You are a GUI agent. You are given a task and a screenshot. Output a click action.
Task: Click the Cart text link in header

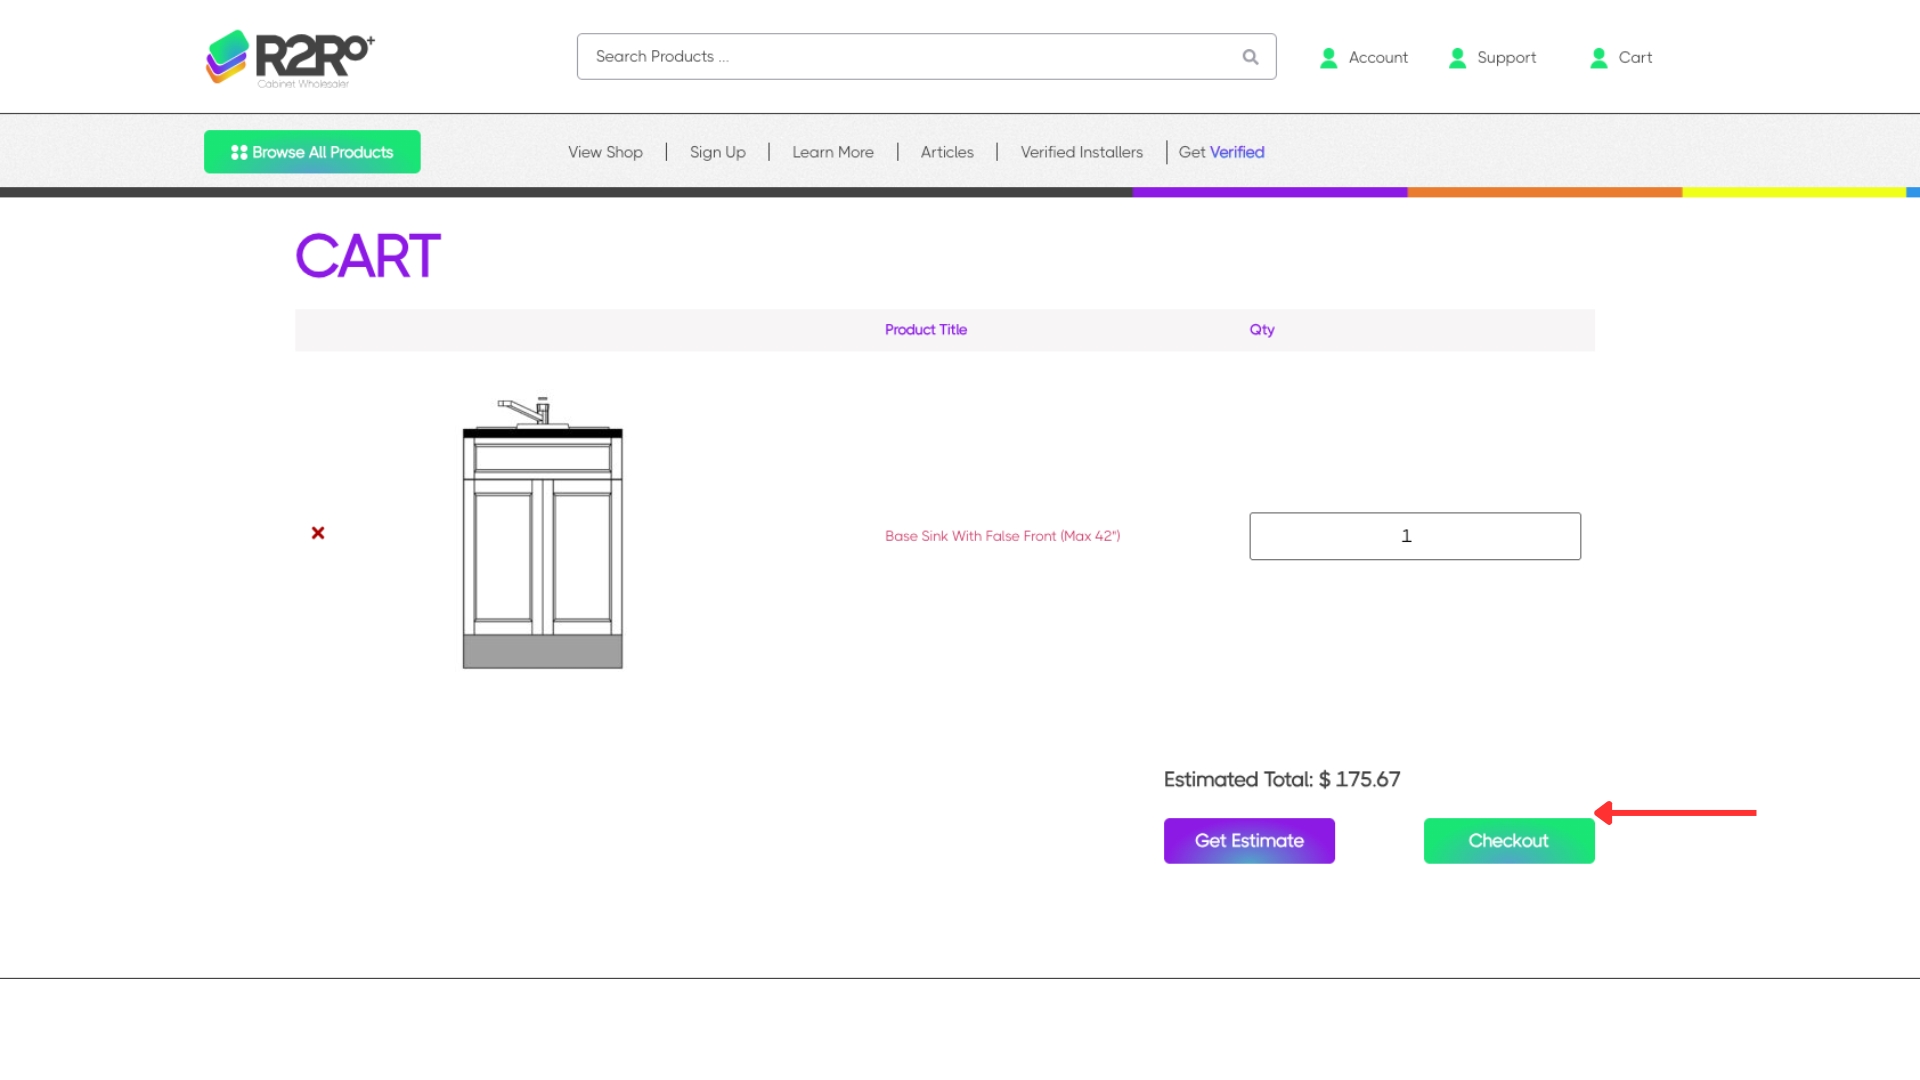[x=1634, y=58]
